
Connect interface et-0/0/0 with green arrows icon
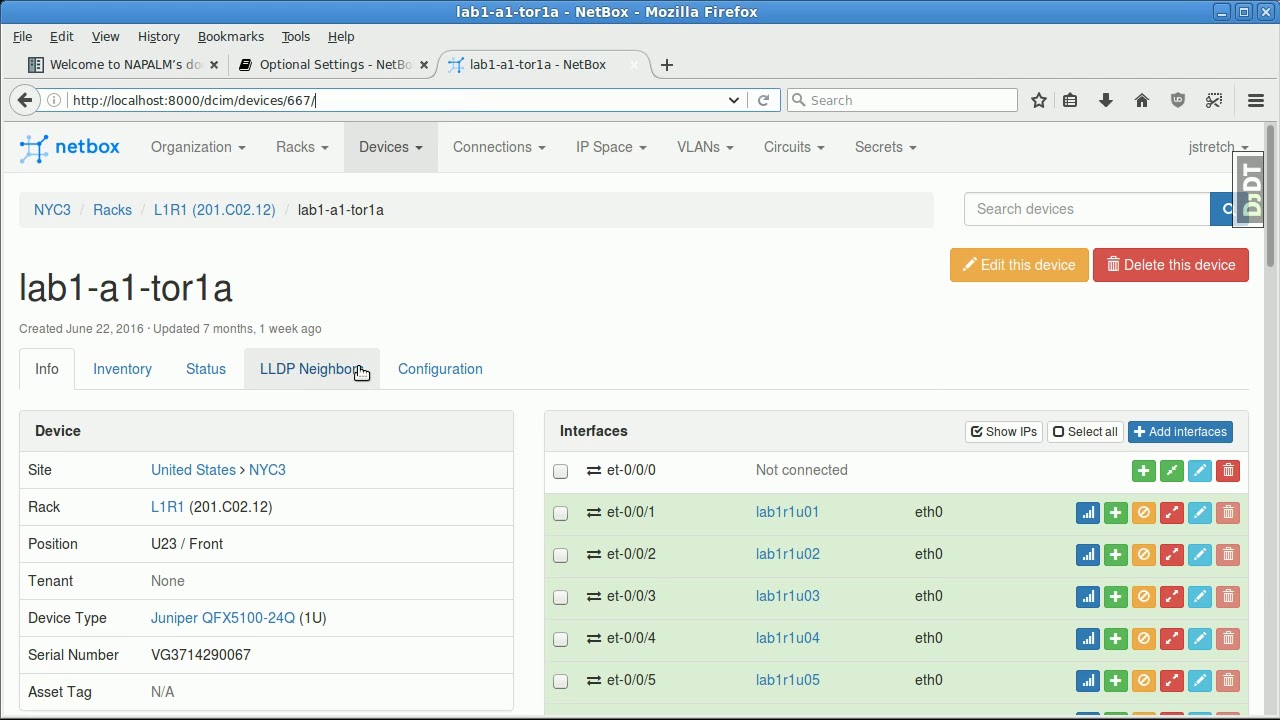tap(1172, 470)
